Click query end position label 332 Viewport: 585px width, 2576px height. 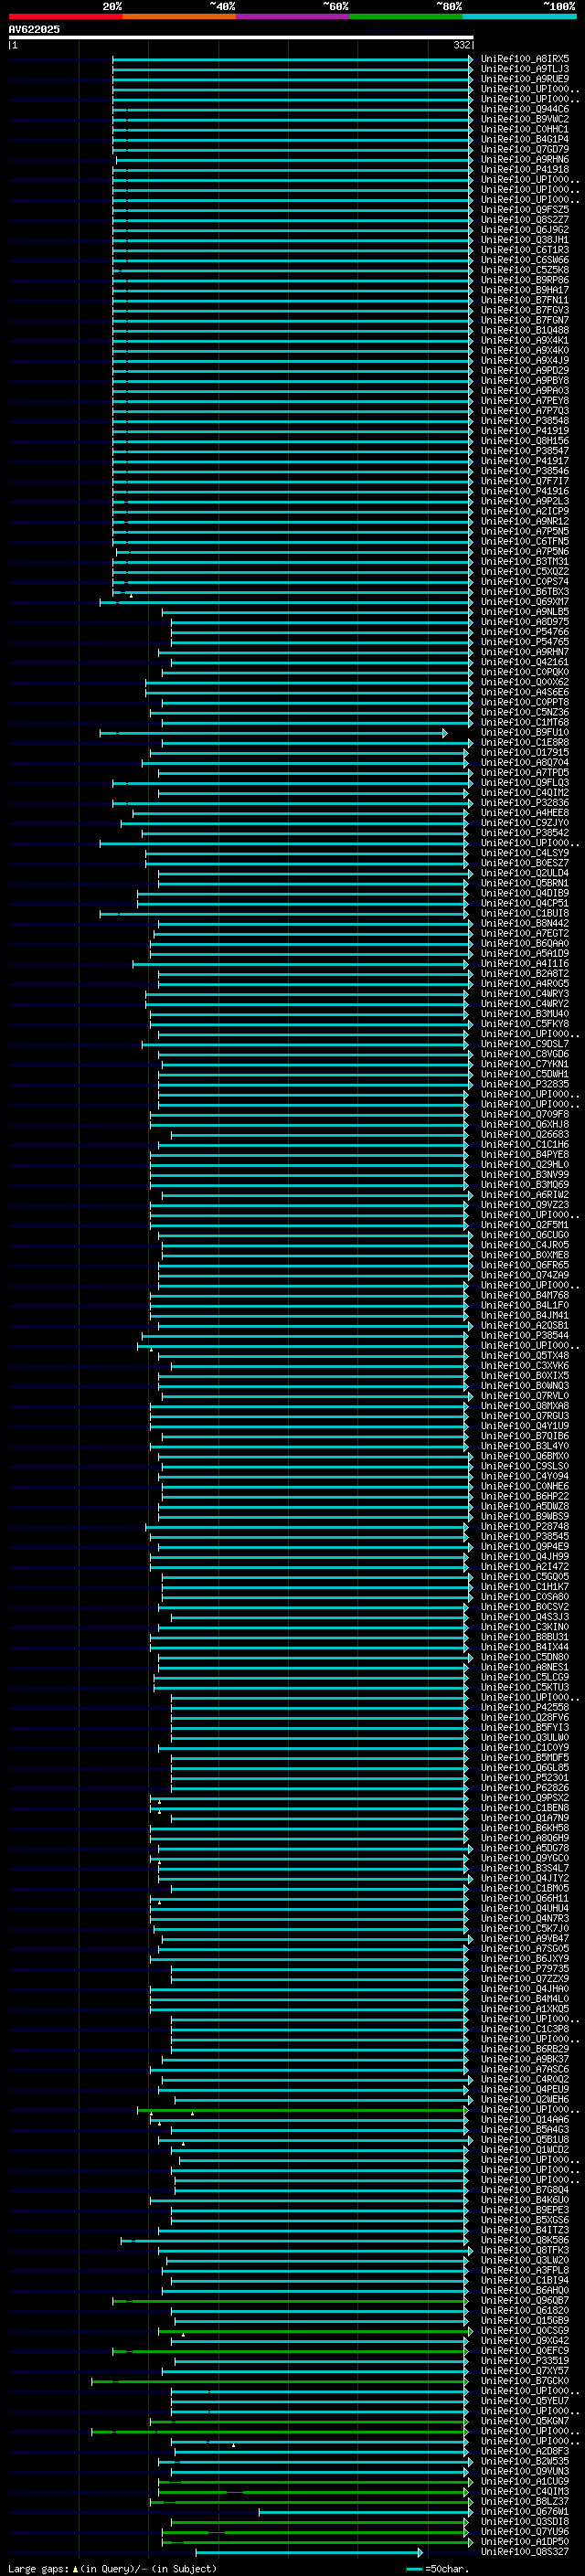click(x=462, y=45)
